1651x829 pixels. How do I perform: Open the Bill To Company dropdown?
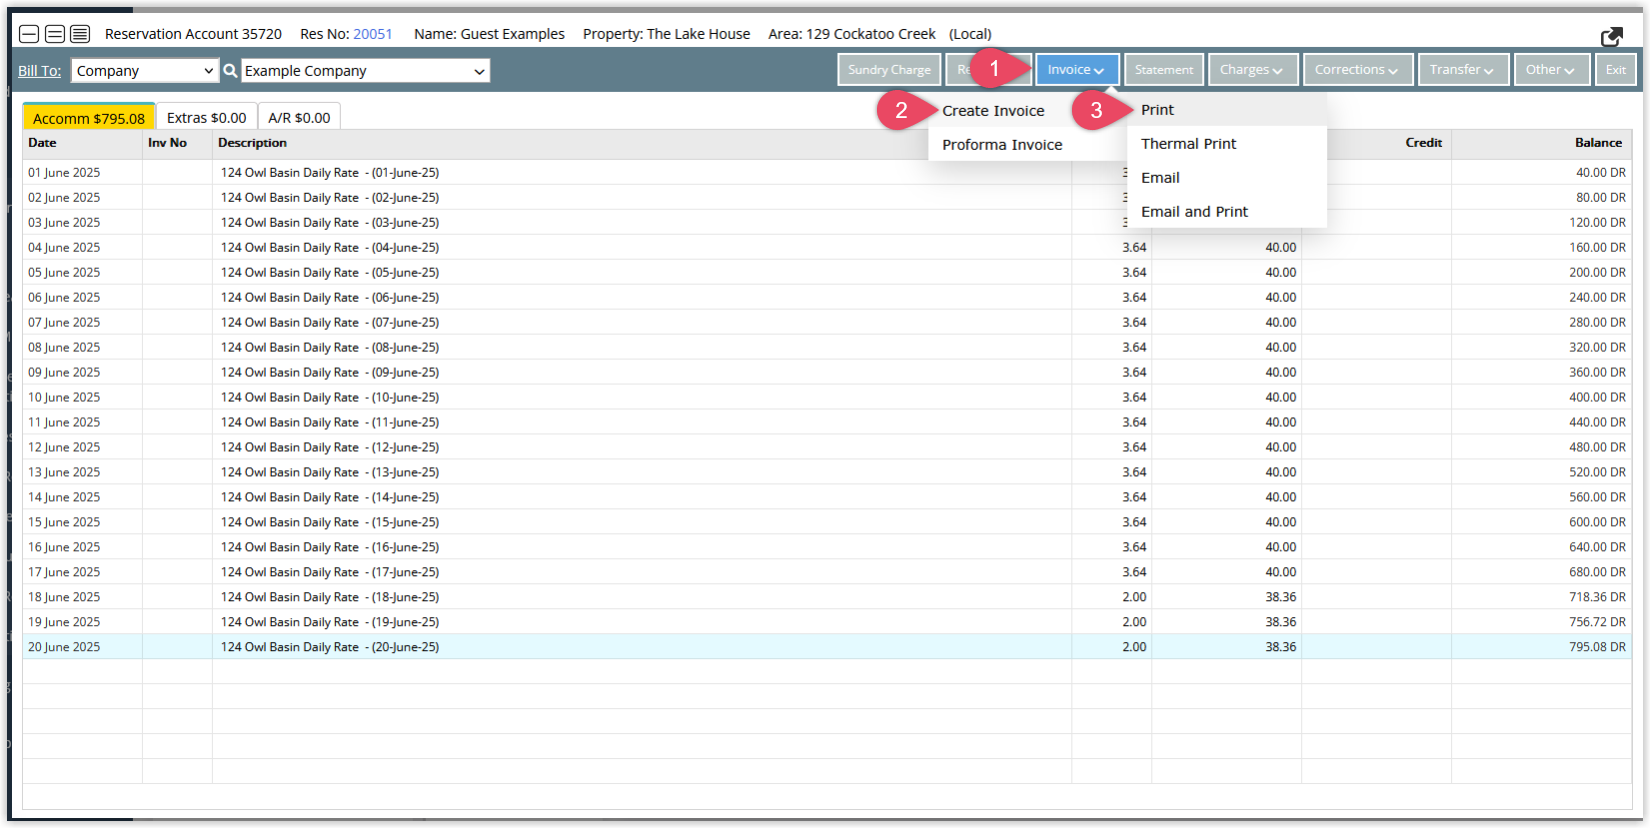(145, 71)
